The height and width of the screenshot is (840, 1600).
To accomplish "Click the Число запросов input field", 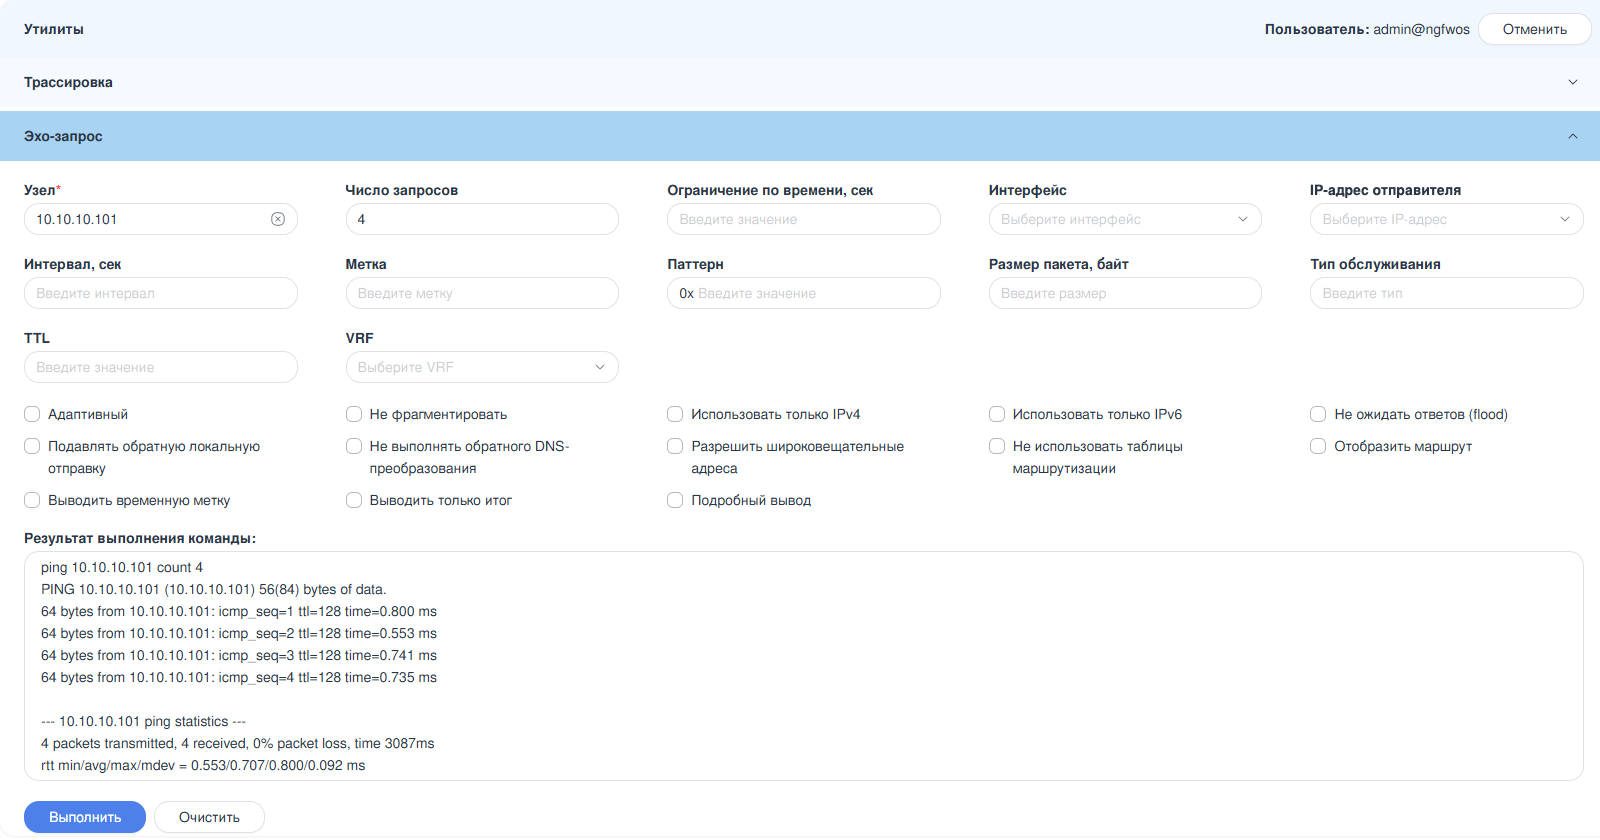I will (x=482, y=219).
